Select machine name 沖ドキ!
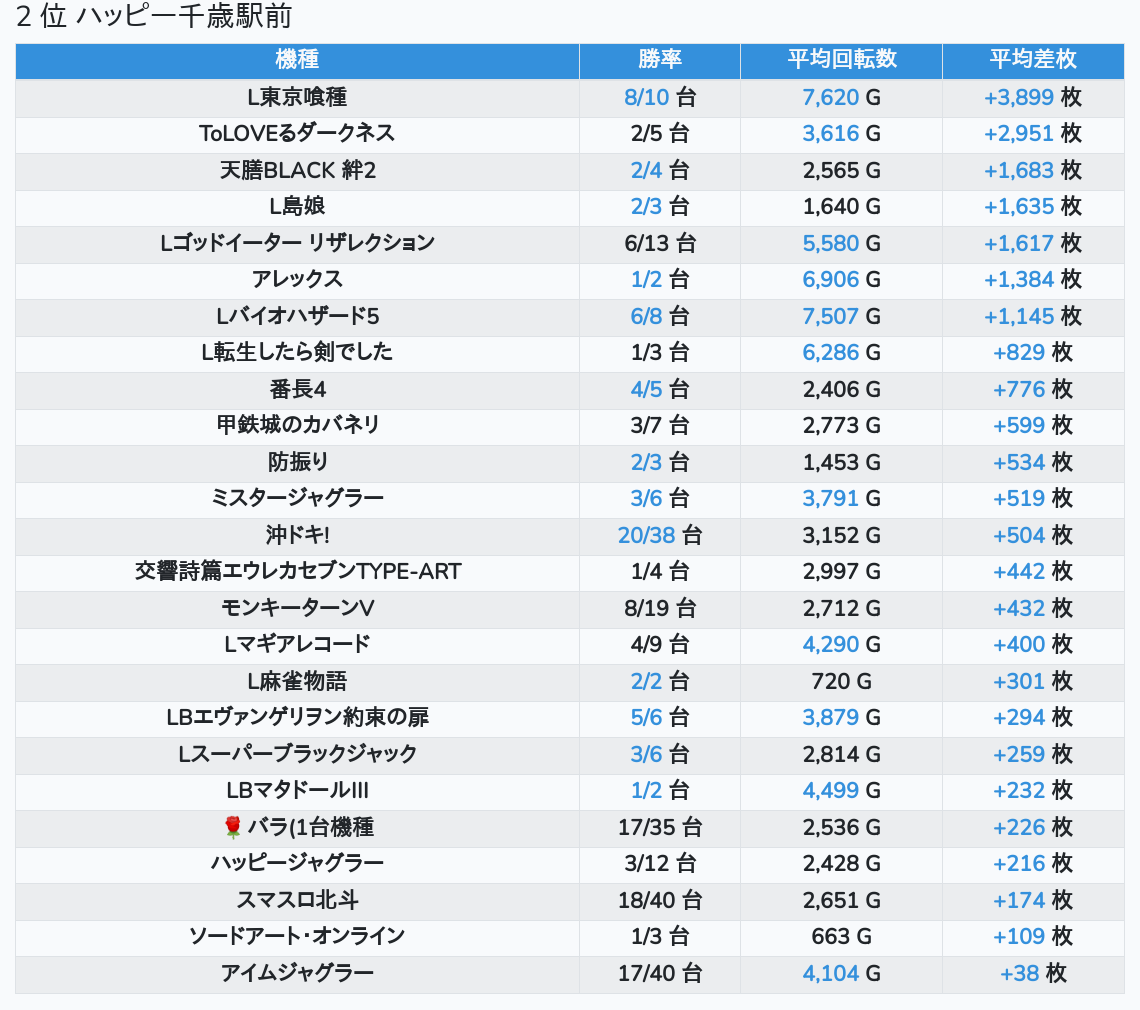1140x1010 pixels. 297,535
